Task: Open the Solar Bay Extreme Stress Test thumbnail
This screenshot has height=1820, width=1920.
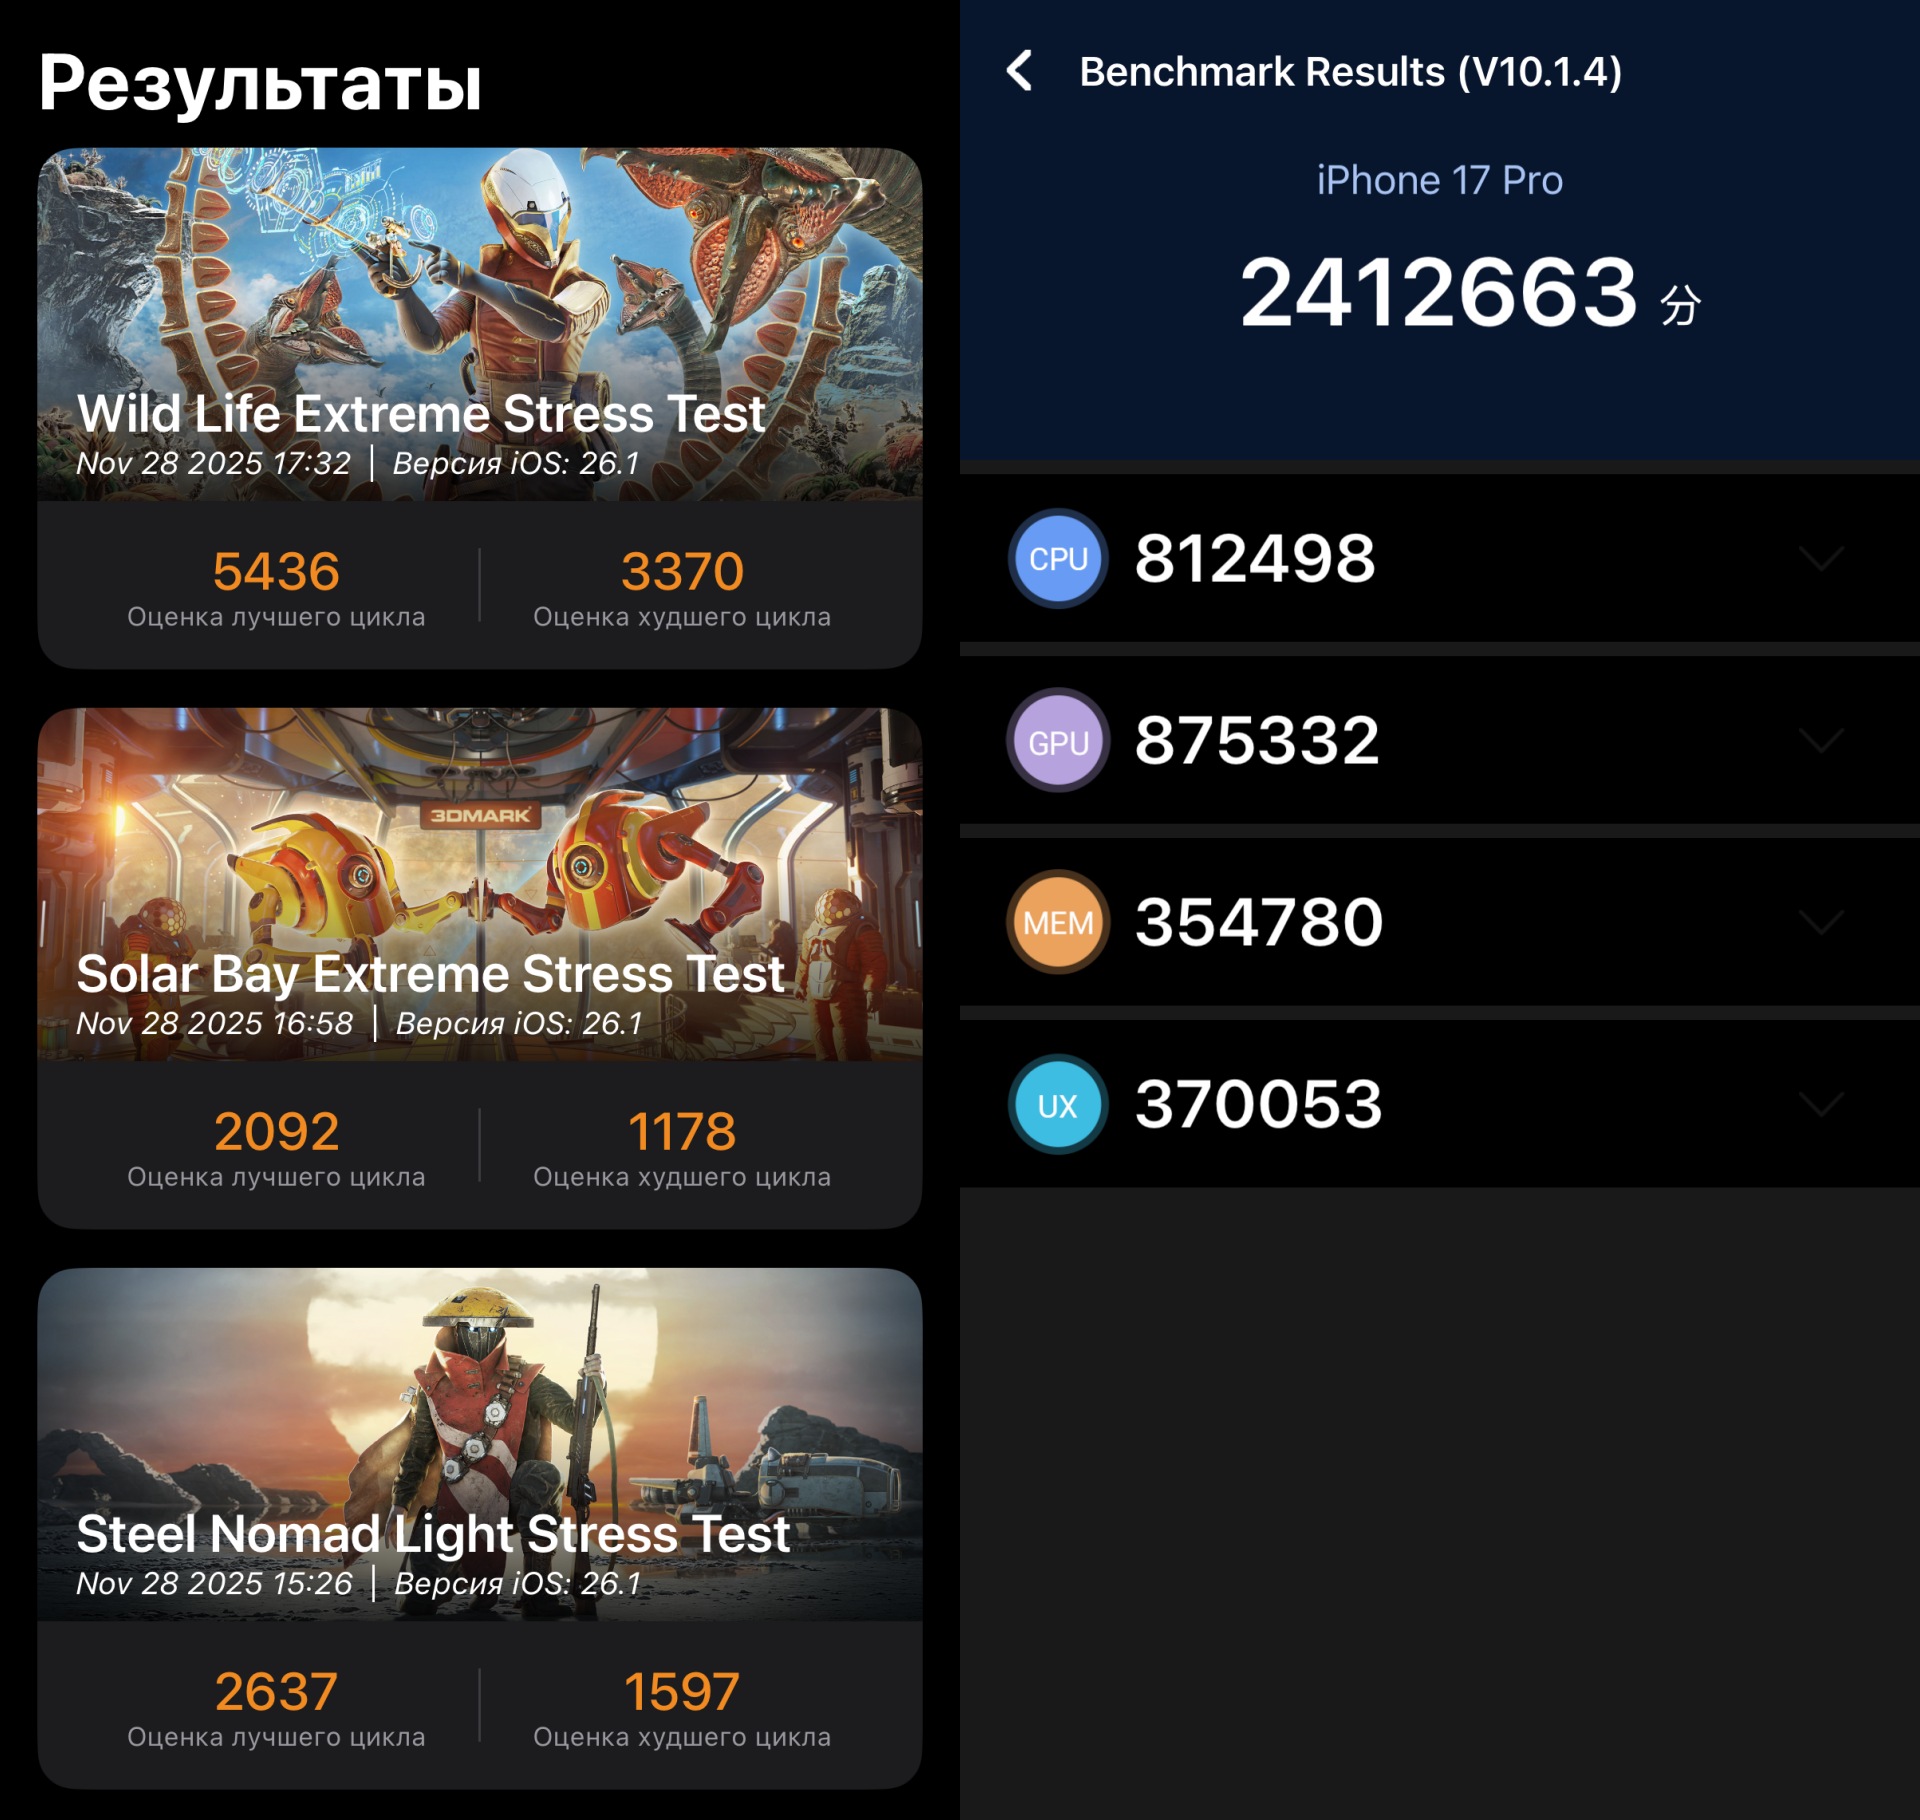Action: pyautogui.click(x=480, y=860)
